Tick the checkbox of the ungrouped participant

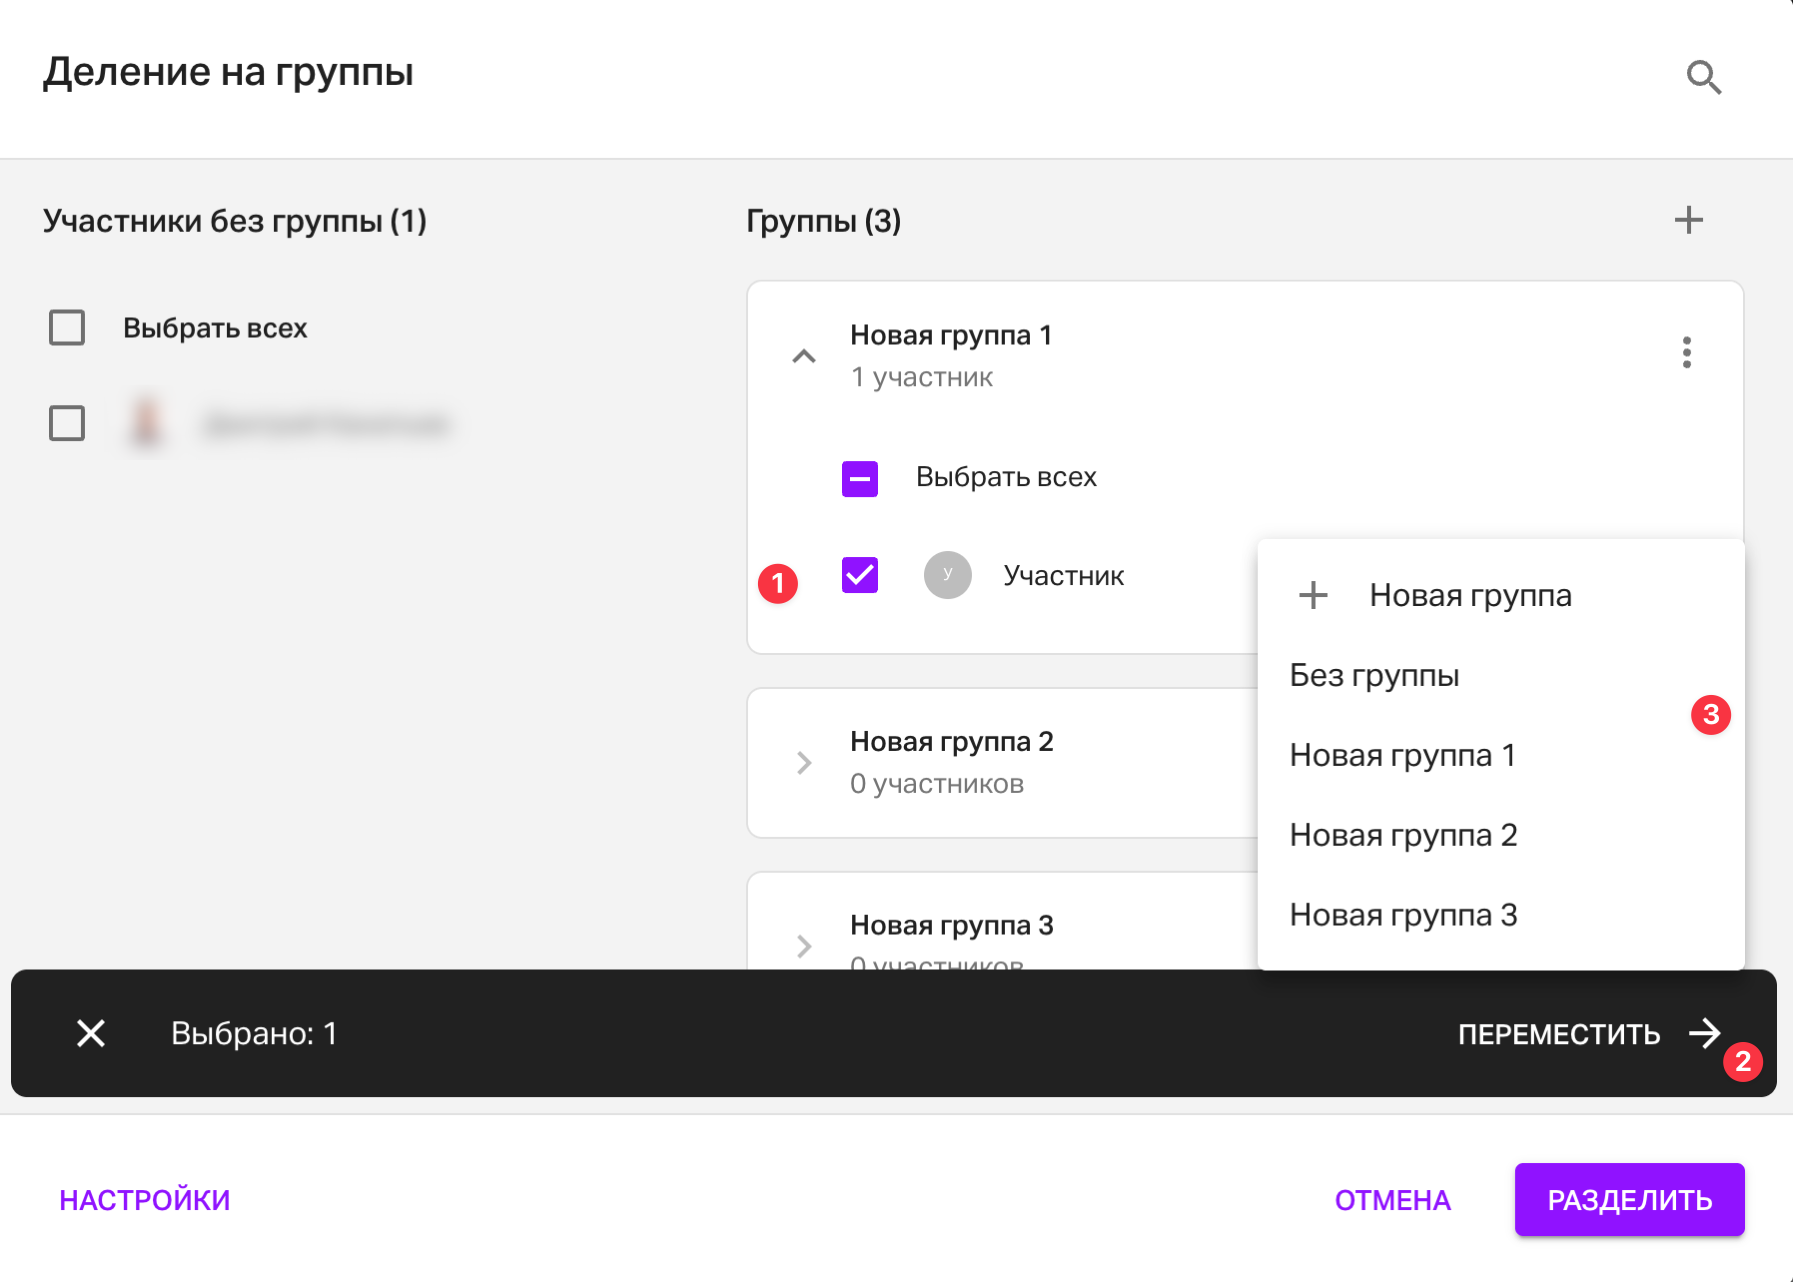(67, 423)
